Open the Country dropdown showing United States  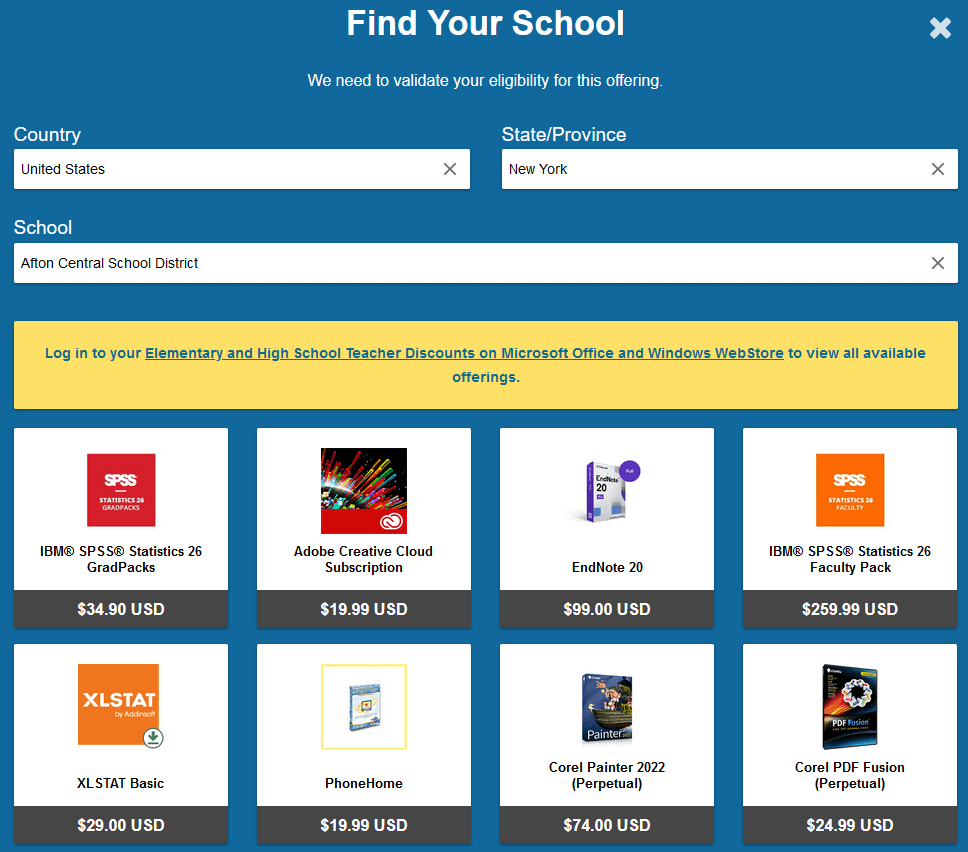coord(225,169)
